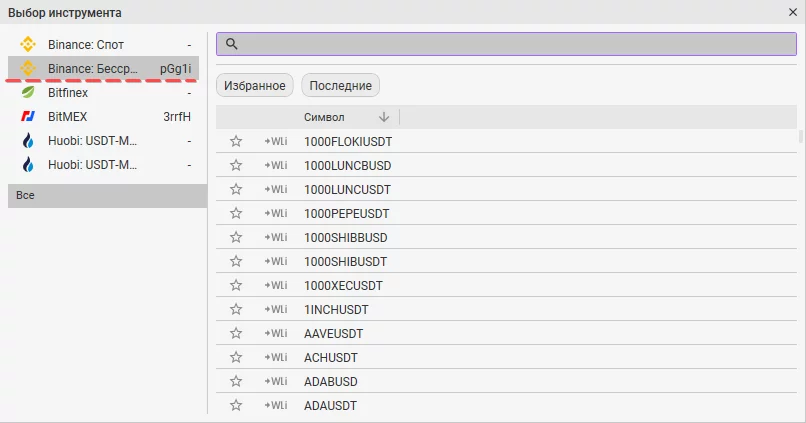
Task: Select second Huobi: USDT-M entry
Action: pyautogui.click(x=103, y=164)
